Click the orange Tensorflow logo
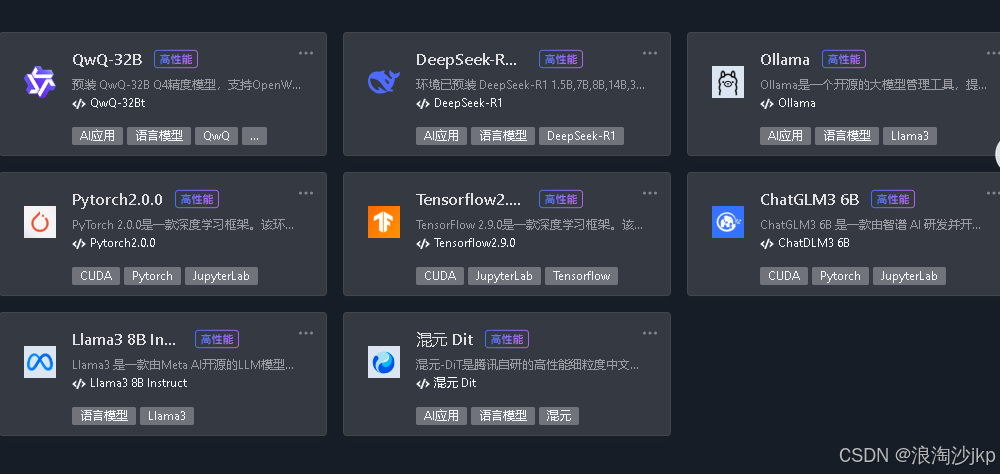Image resolution: width=1000 pixels, height=474 pixels. click(383, 222)
